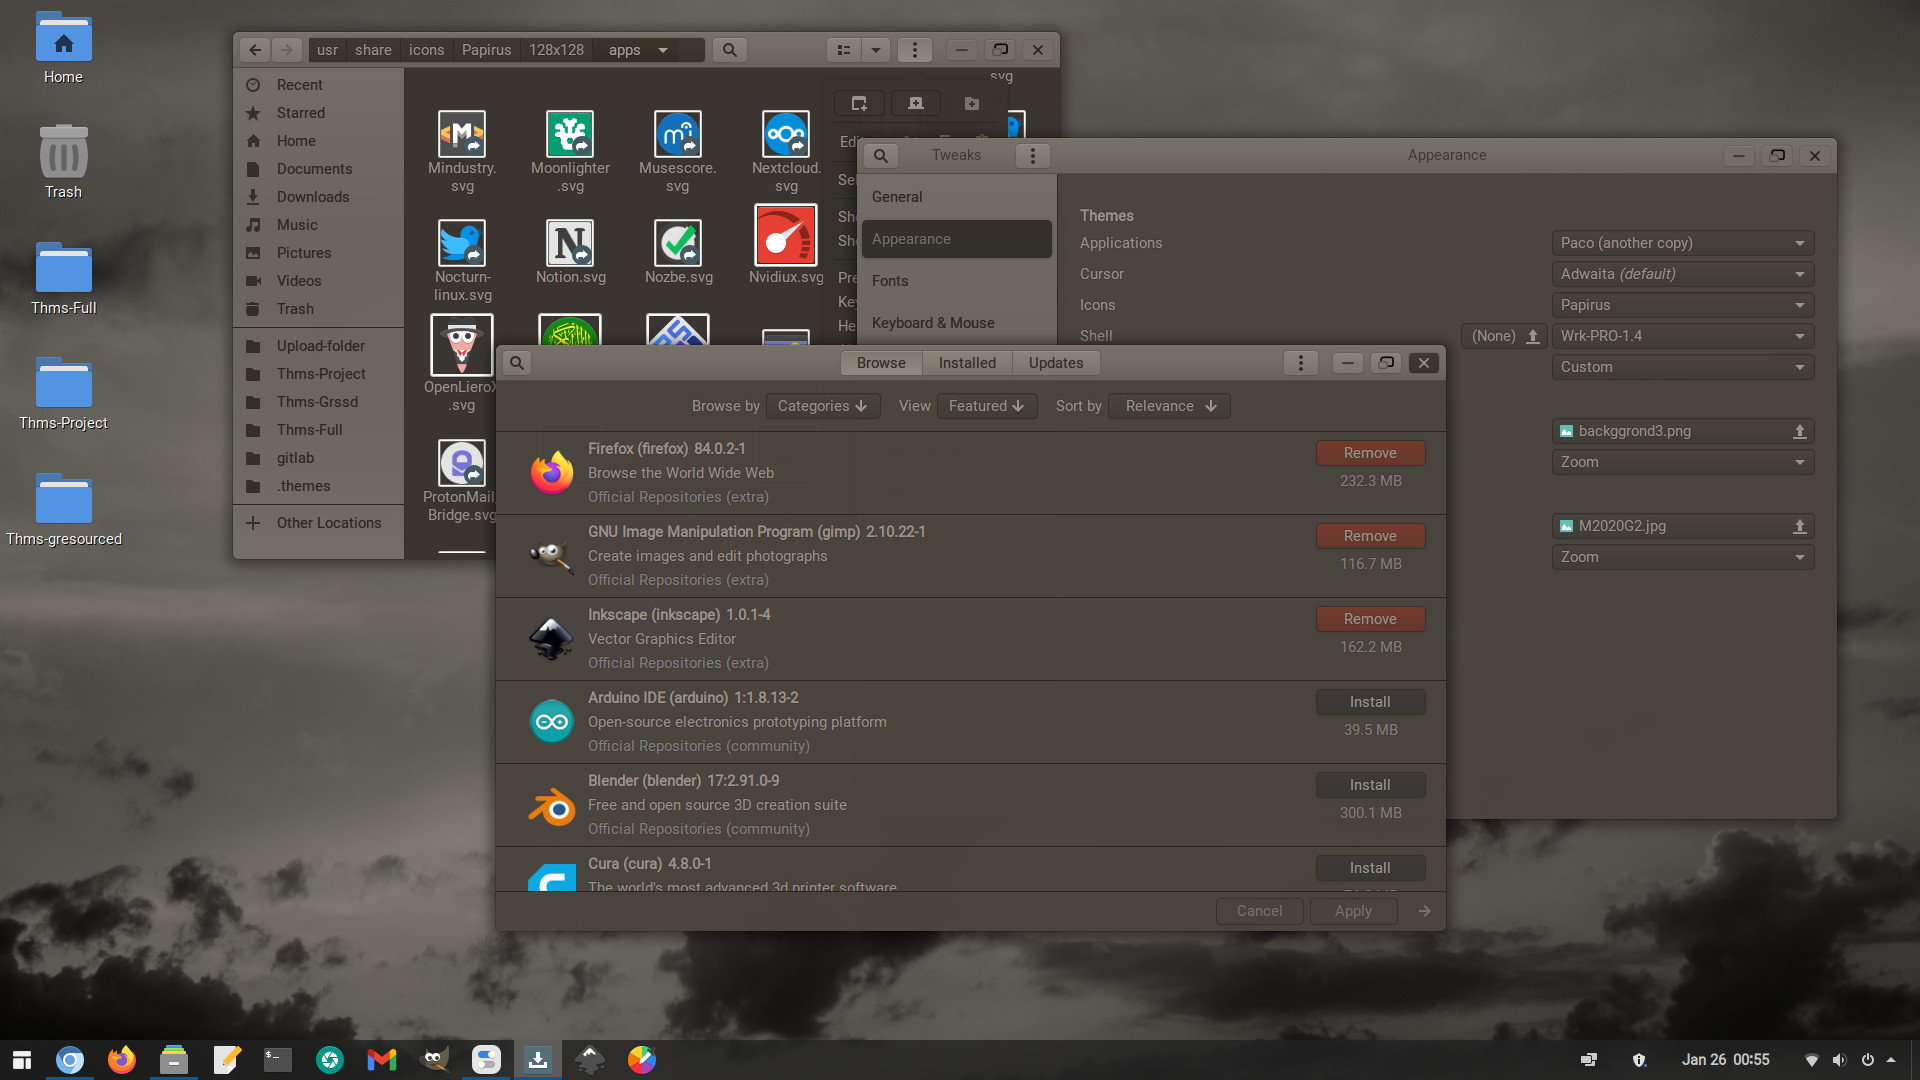The width and height of the screenshot is (1920, 1080).
Task: Remove the Firefox package
Action: tap(1370, 453)
